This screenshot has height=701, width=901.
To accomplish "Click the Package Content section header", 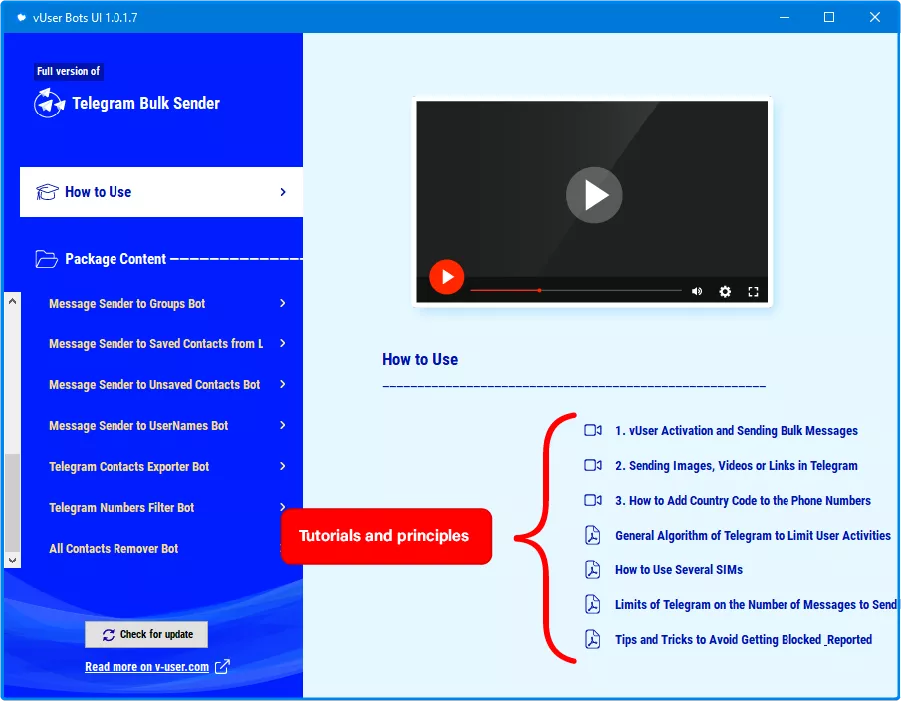I will click(115, 259).
